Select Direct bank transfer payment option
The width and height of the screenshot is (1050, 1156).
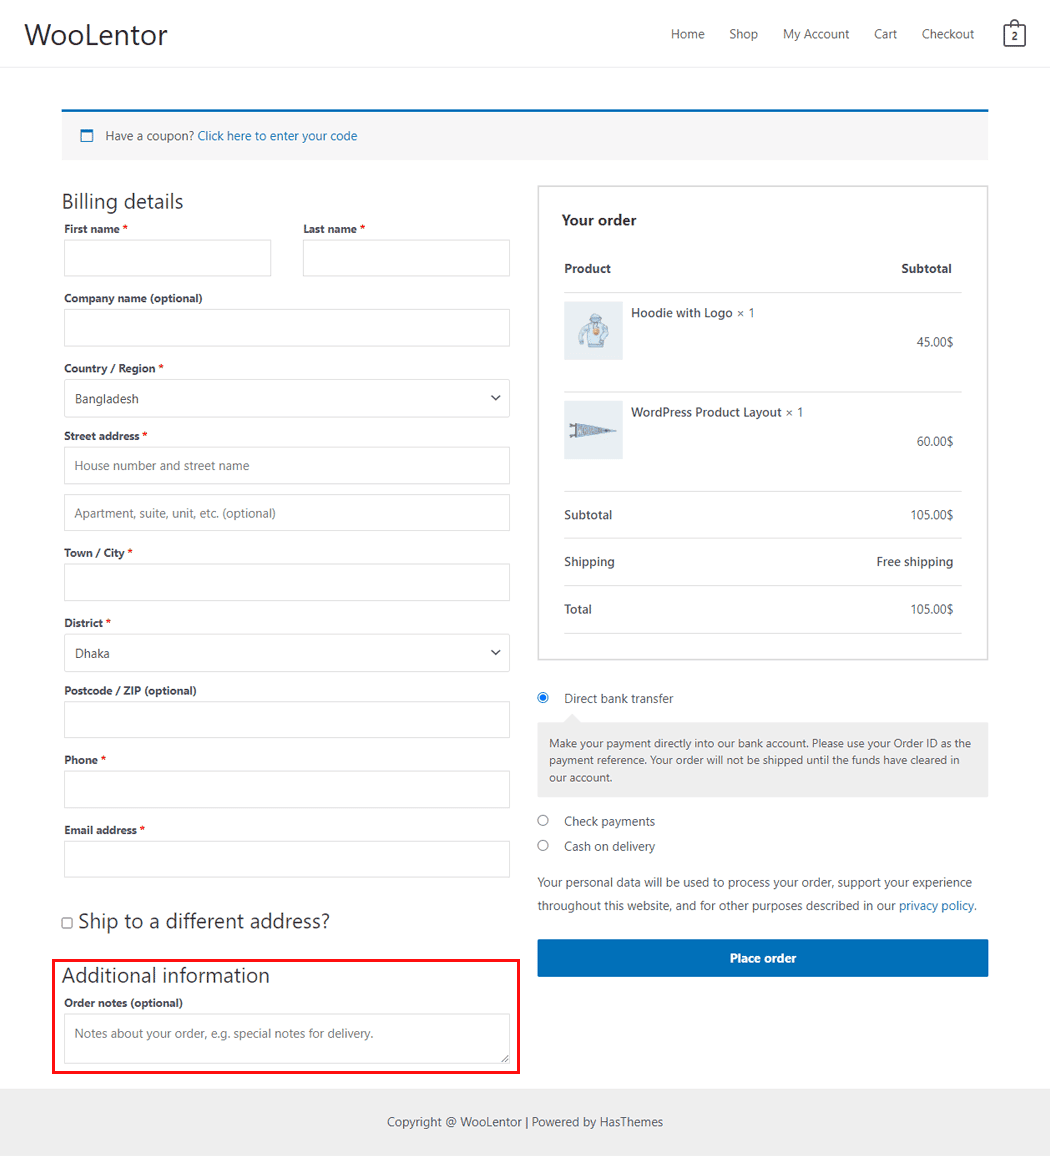(x=543, y=697)
